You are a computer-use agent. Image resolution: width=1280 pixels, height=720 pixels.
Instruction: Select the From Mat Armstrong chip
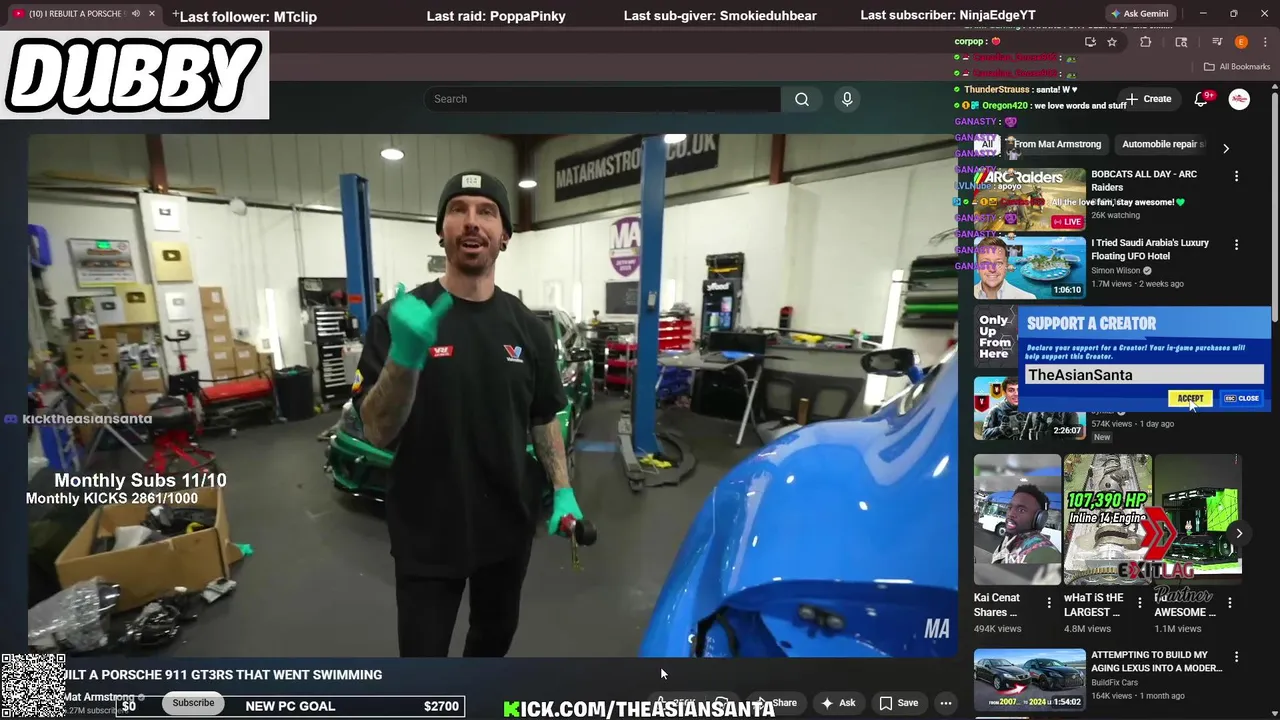1057,144
